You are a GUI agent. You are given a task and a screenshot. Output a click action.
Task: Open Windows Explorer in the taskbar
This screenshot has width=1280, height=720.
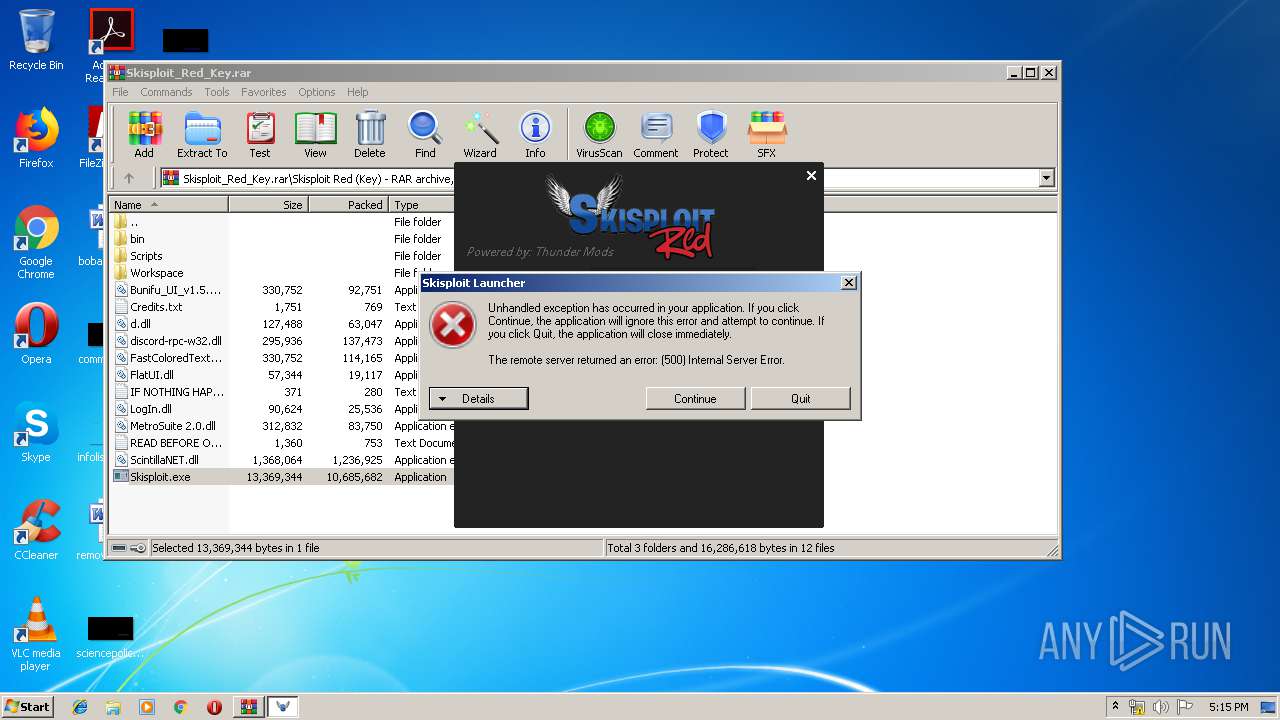(113, 707)
